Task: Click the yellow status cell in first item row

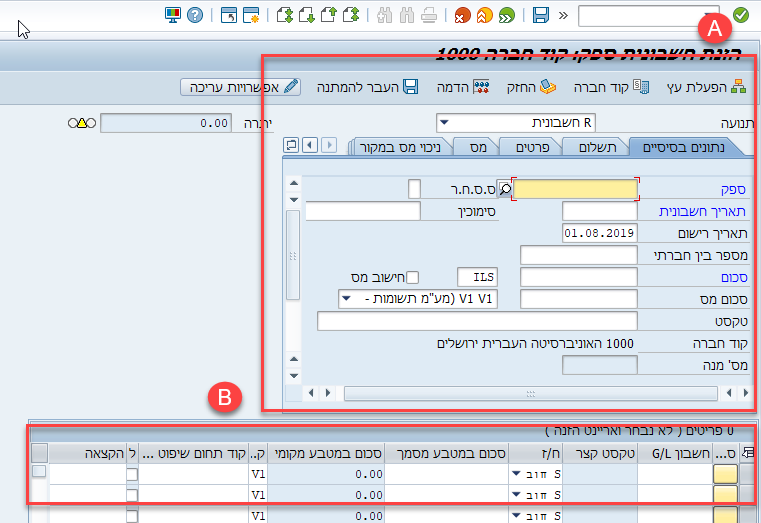Action: coord(725,474)
